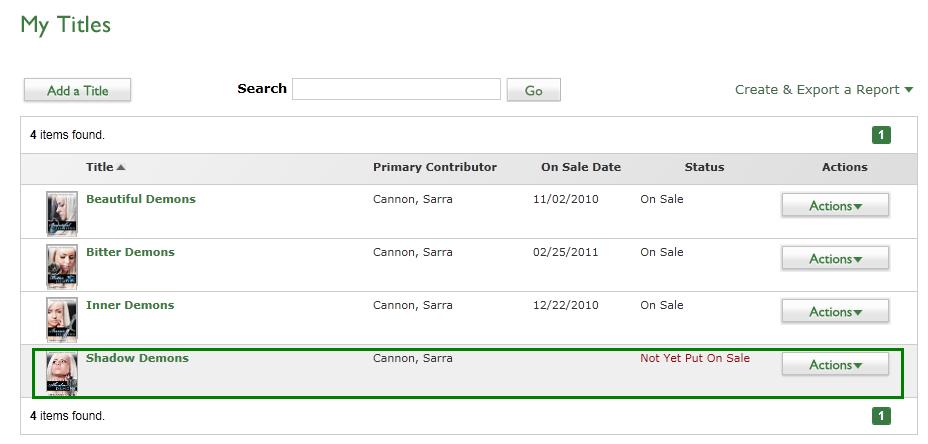Viewport: 928px width, 444px height.
Task: Click the Inner Demons book cover thumbnail
Action: tap(61, 318)
